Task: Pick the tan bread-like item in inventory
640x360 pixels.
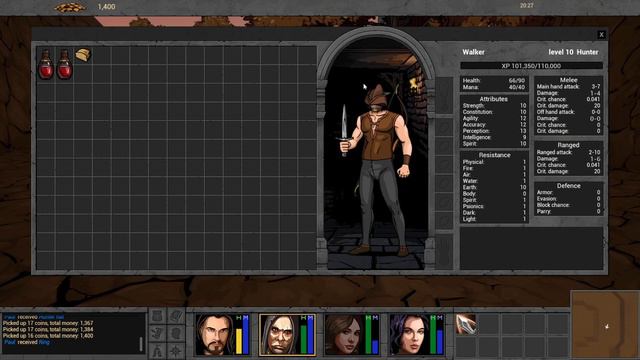Action: coord(83,55)
